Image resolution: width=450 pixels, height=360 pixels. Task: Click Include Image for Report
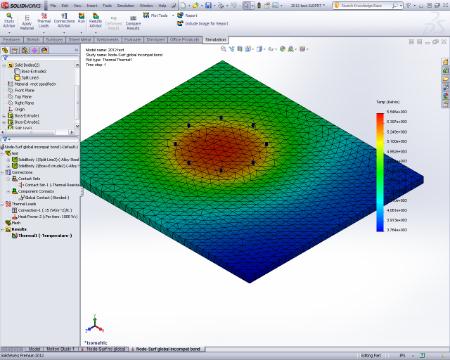(203, 24)
